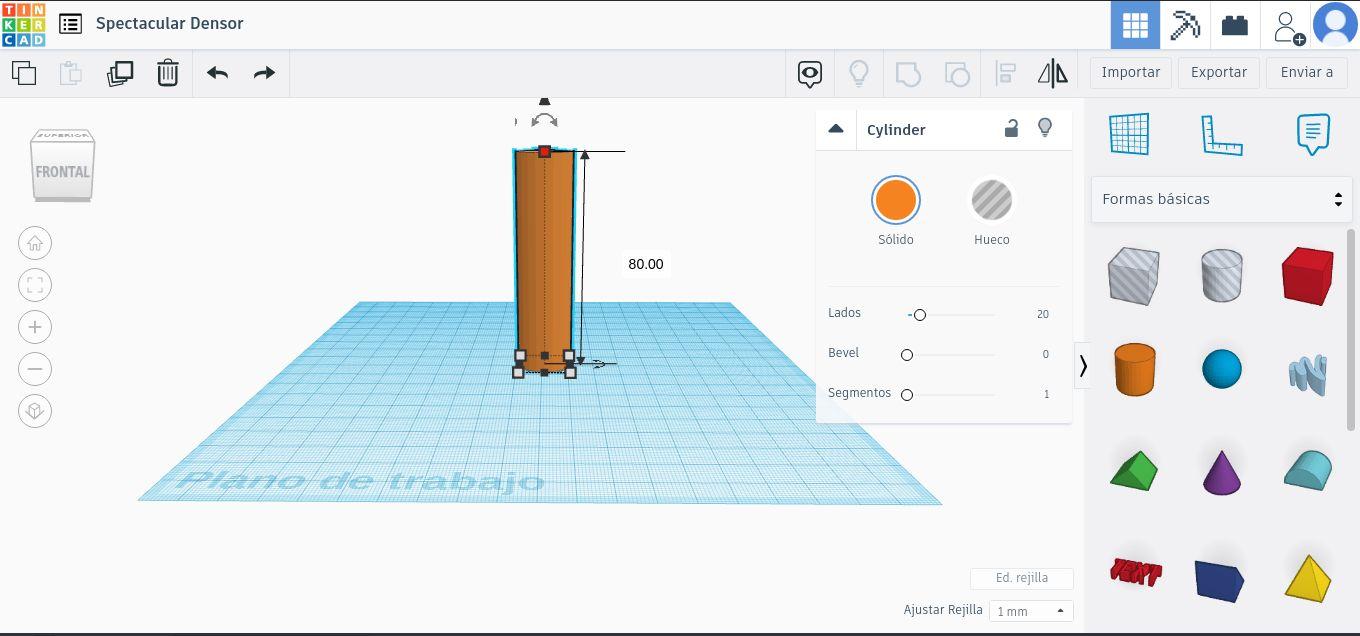Screen dimensions: 1360x636
Task: Pick the yellow pyramid shape
Action: click(1308, 577)
